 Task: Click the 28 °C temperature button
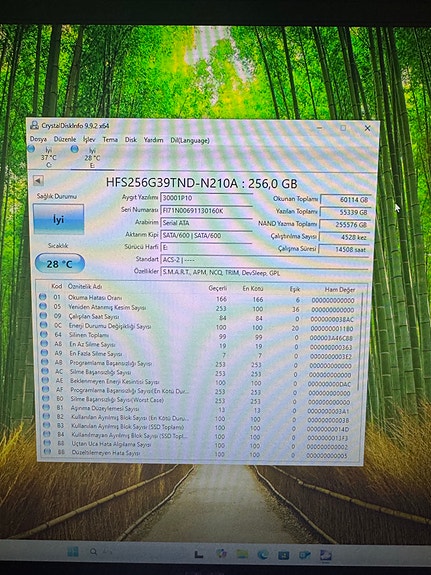click(x=60, y=264)
